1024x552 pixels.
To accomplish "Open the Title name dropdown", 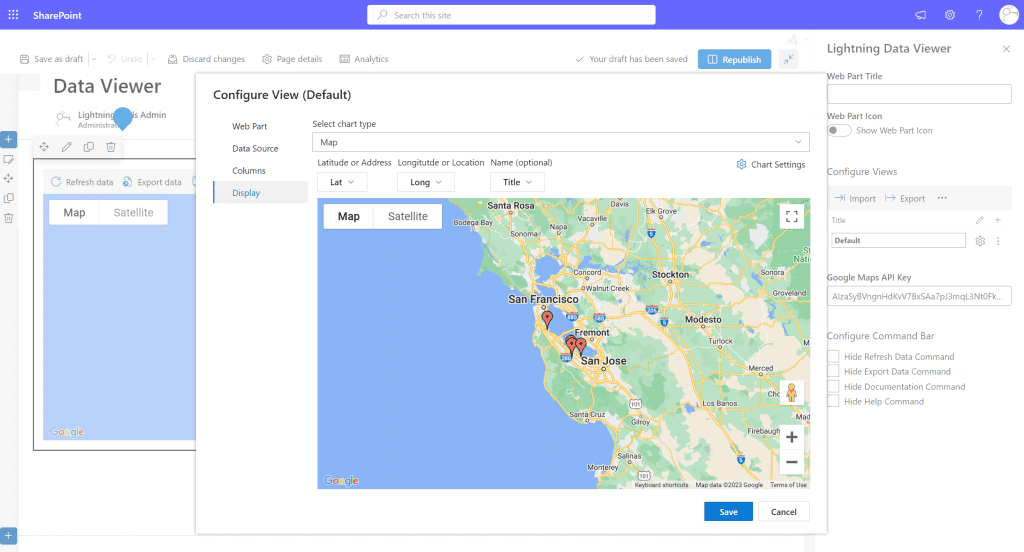I will 517,182.
